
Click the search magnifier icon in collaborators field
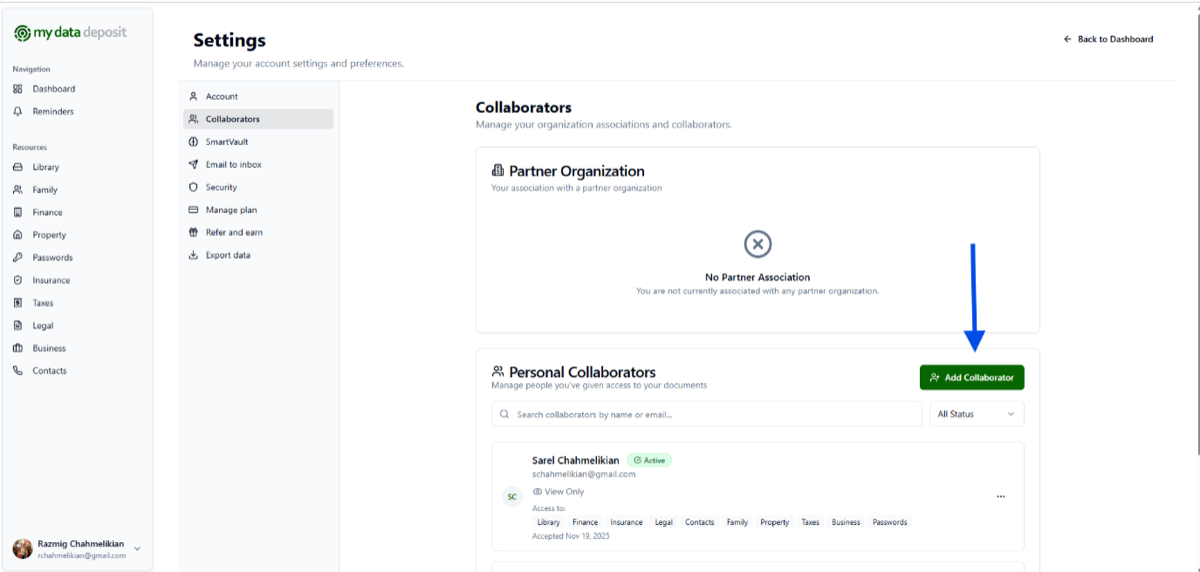tap(505, 414)
